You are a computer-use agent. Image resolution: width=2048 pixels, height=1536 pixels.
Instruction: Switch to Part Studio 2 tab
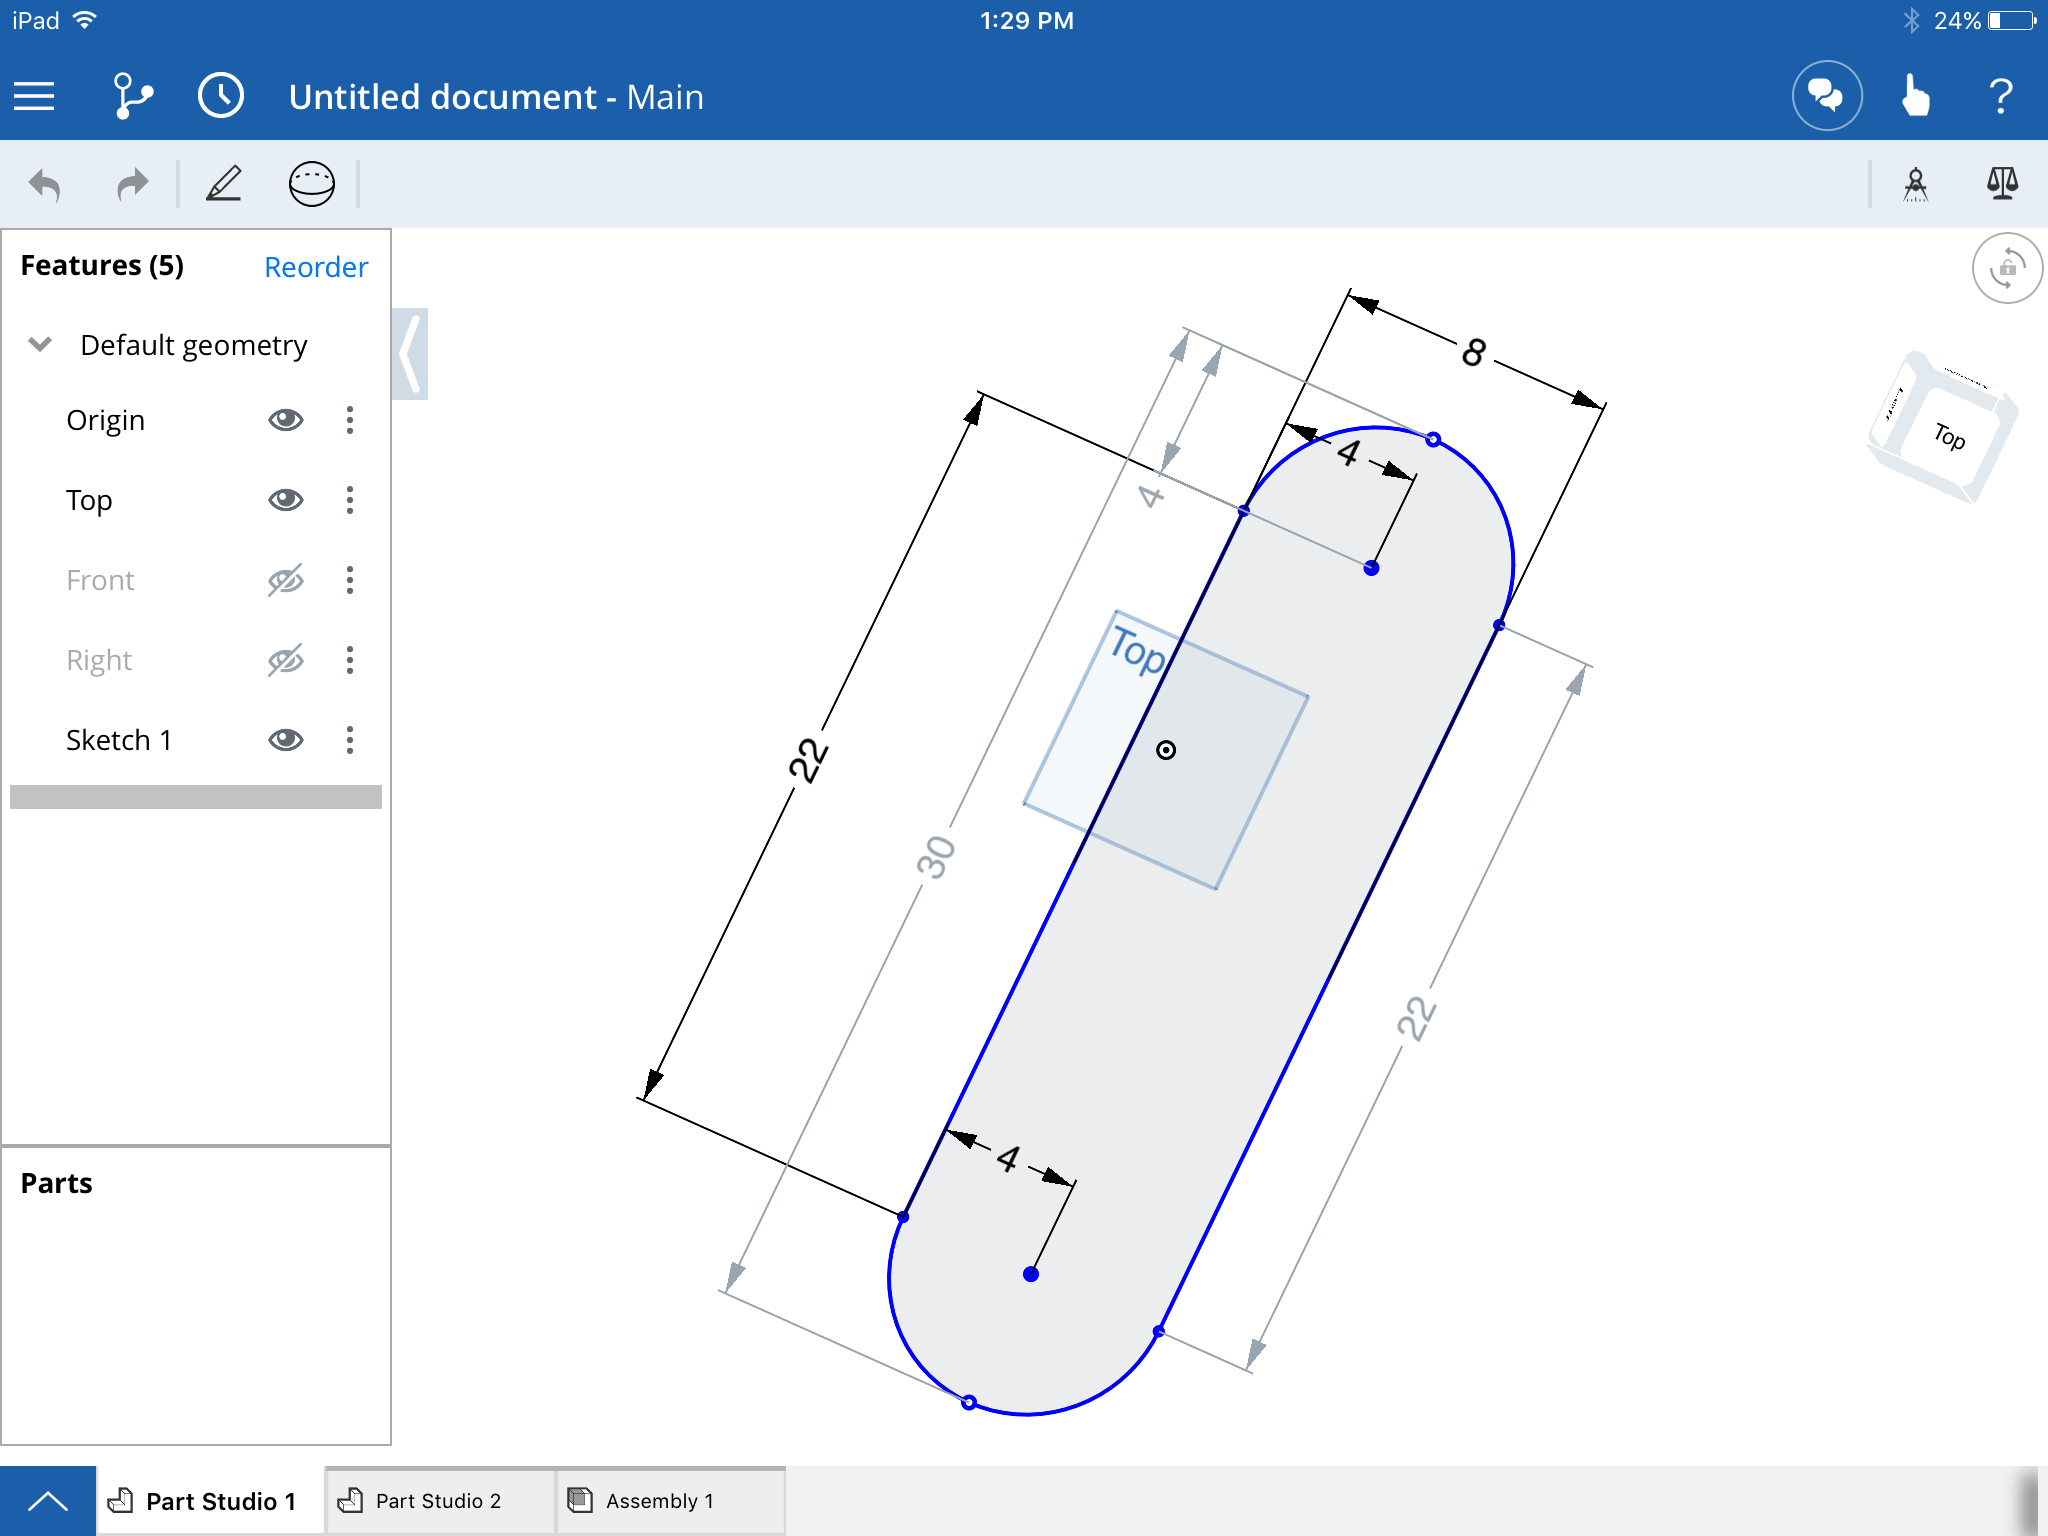[x=438, y=1501]
